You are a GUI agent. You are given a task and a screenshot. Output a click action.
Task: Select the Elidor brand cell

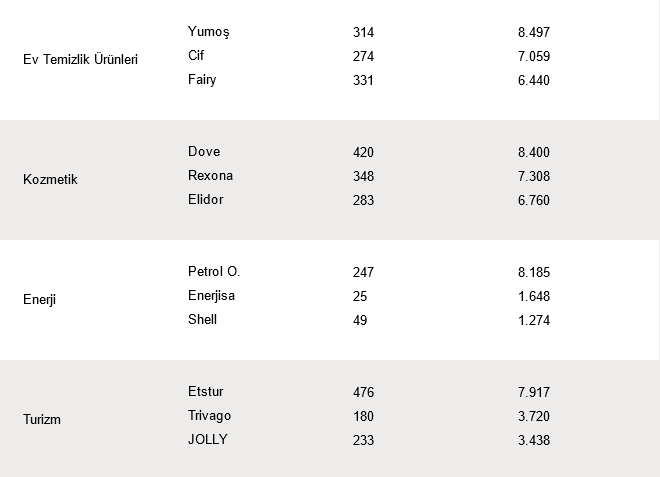[206, 200]
